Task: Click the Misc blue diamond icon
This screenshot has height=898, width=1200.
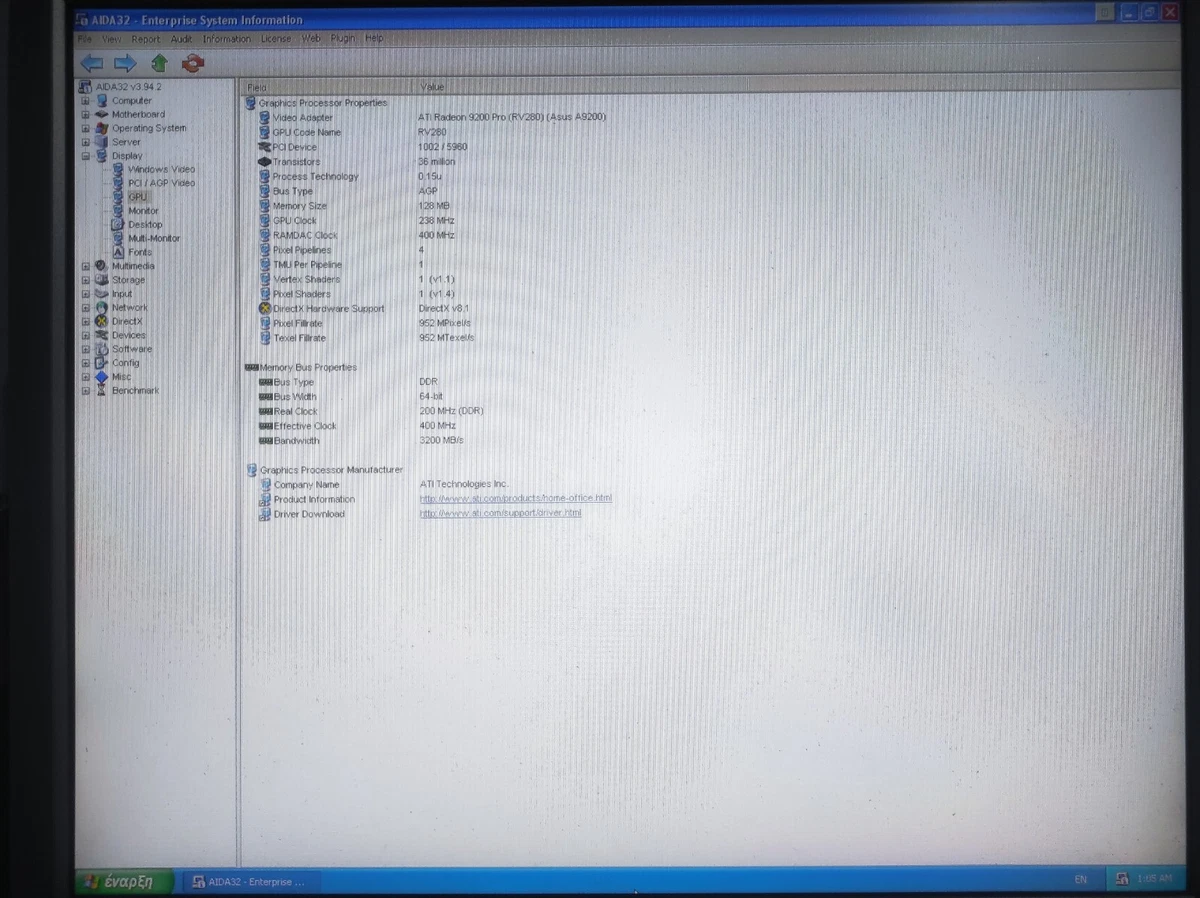Action: point(102,377)
